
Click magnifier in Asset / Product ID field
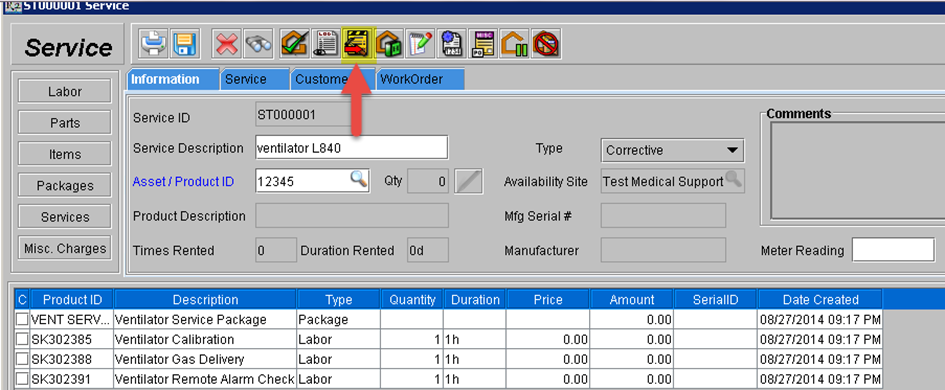(x=359, y=179)
